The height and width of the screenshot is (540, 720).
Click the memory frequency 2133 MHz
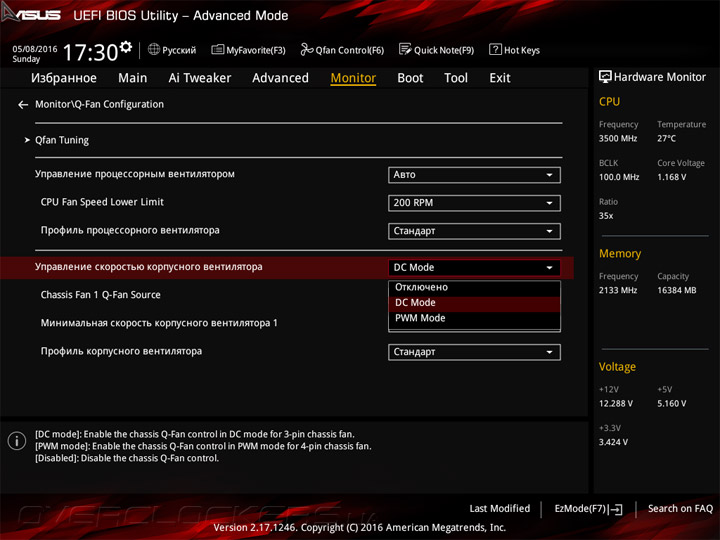tap(618, 291)
